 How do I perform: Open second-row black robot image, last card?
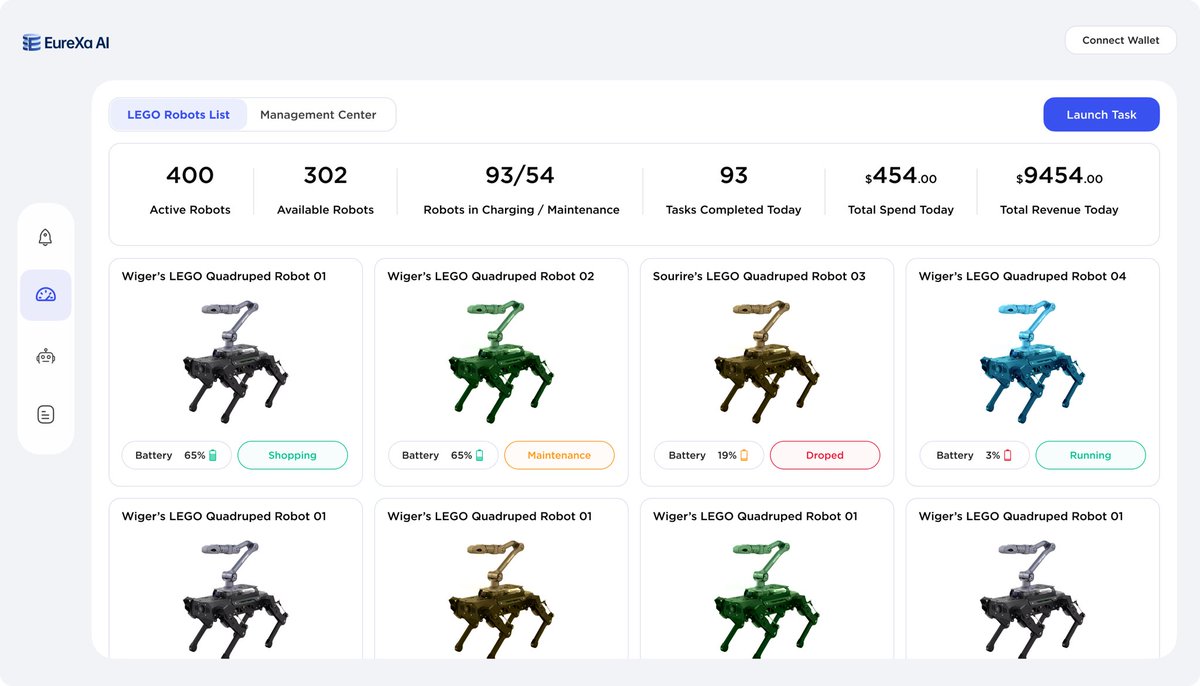(1032, 598)
